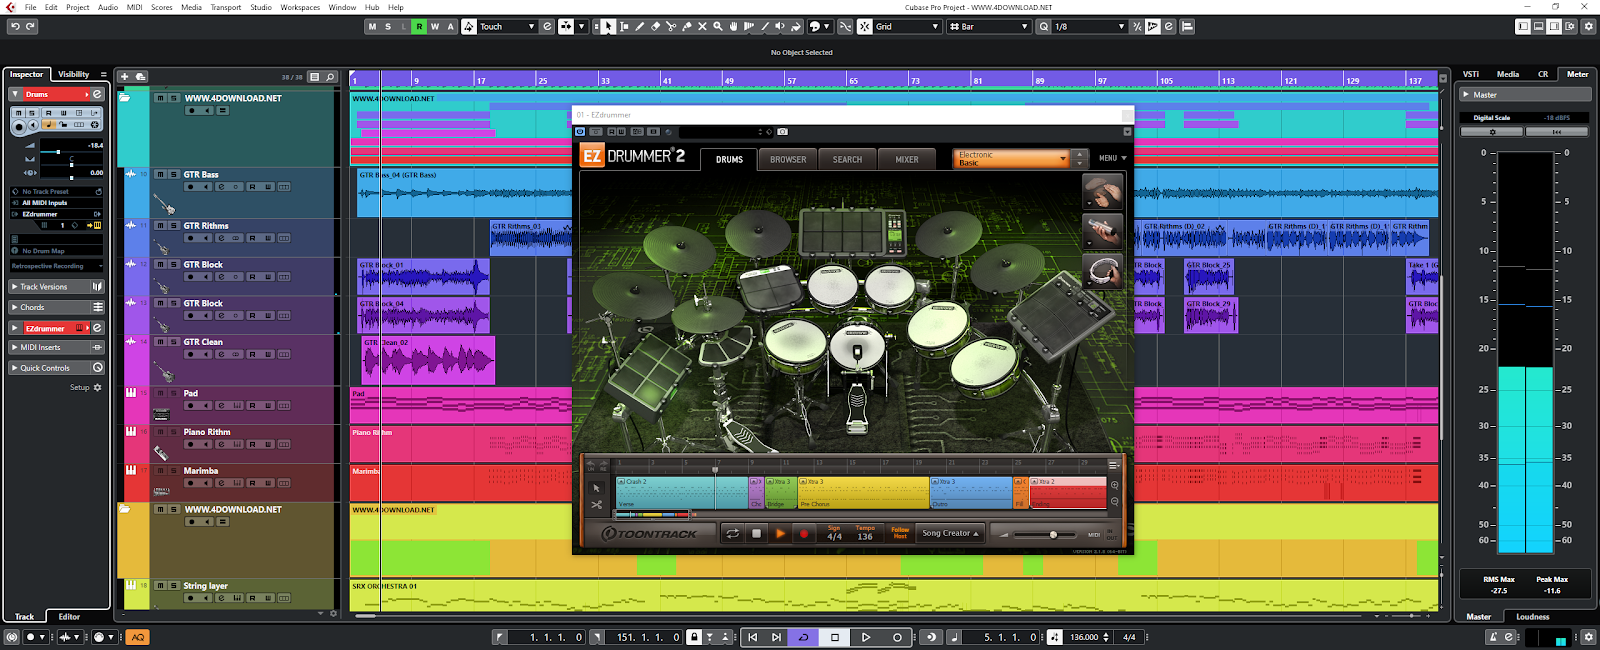Open the Editor tab at bottom left
Image resolution: width=1600 pixels, height=650 pixels.
coord(69,617)
